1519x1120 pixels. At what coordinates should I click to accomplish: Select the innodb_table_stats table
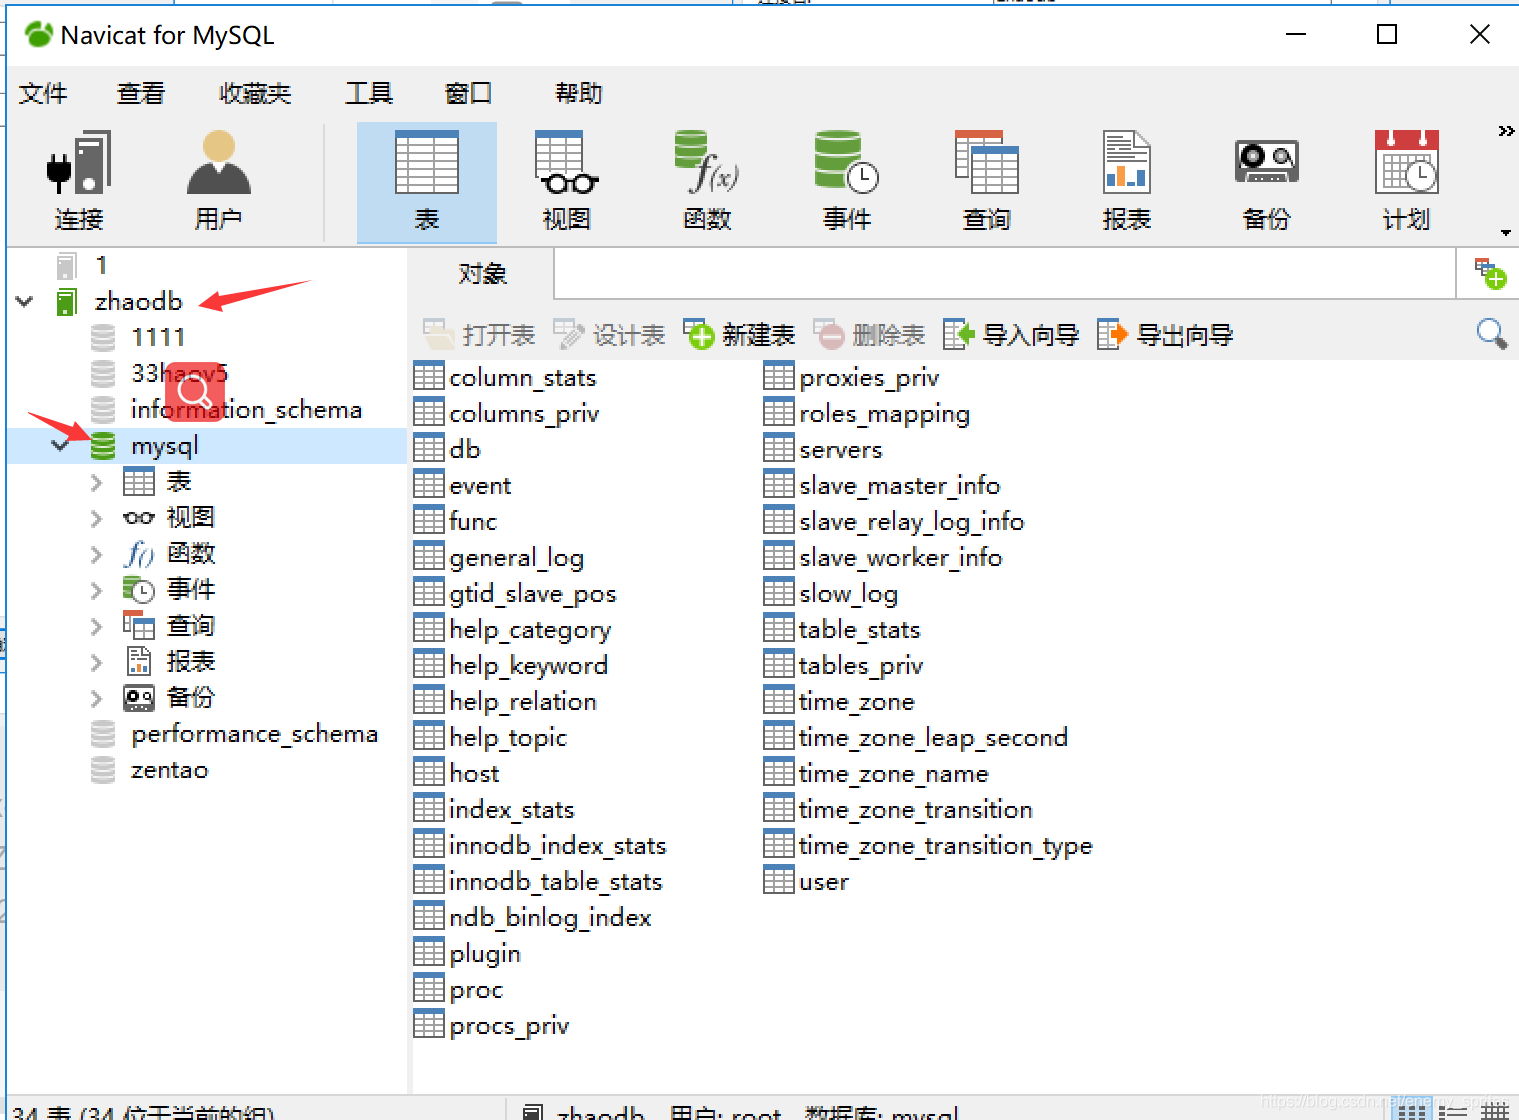click(555, 881)
